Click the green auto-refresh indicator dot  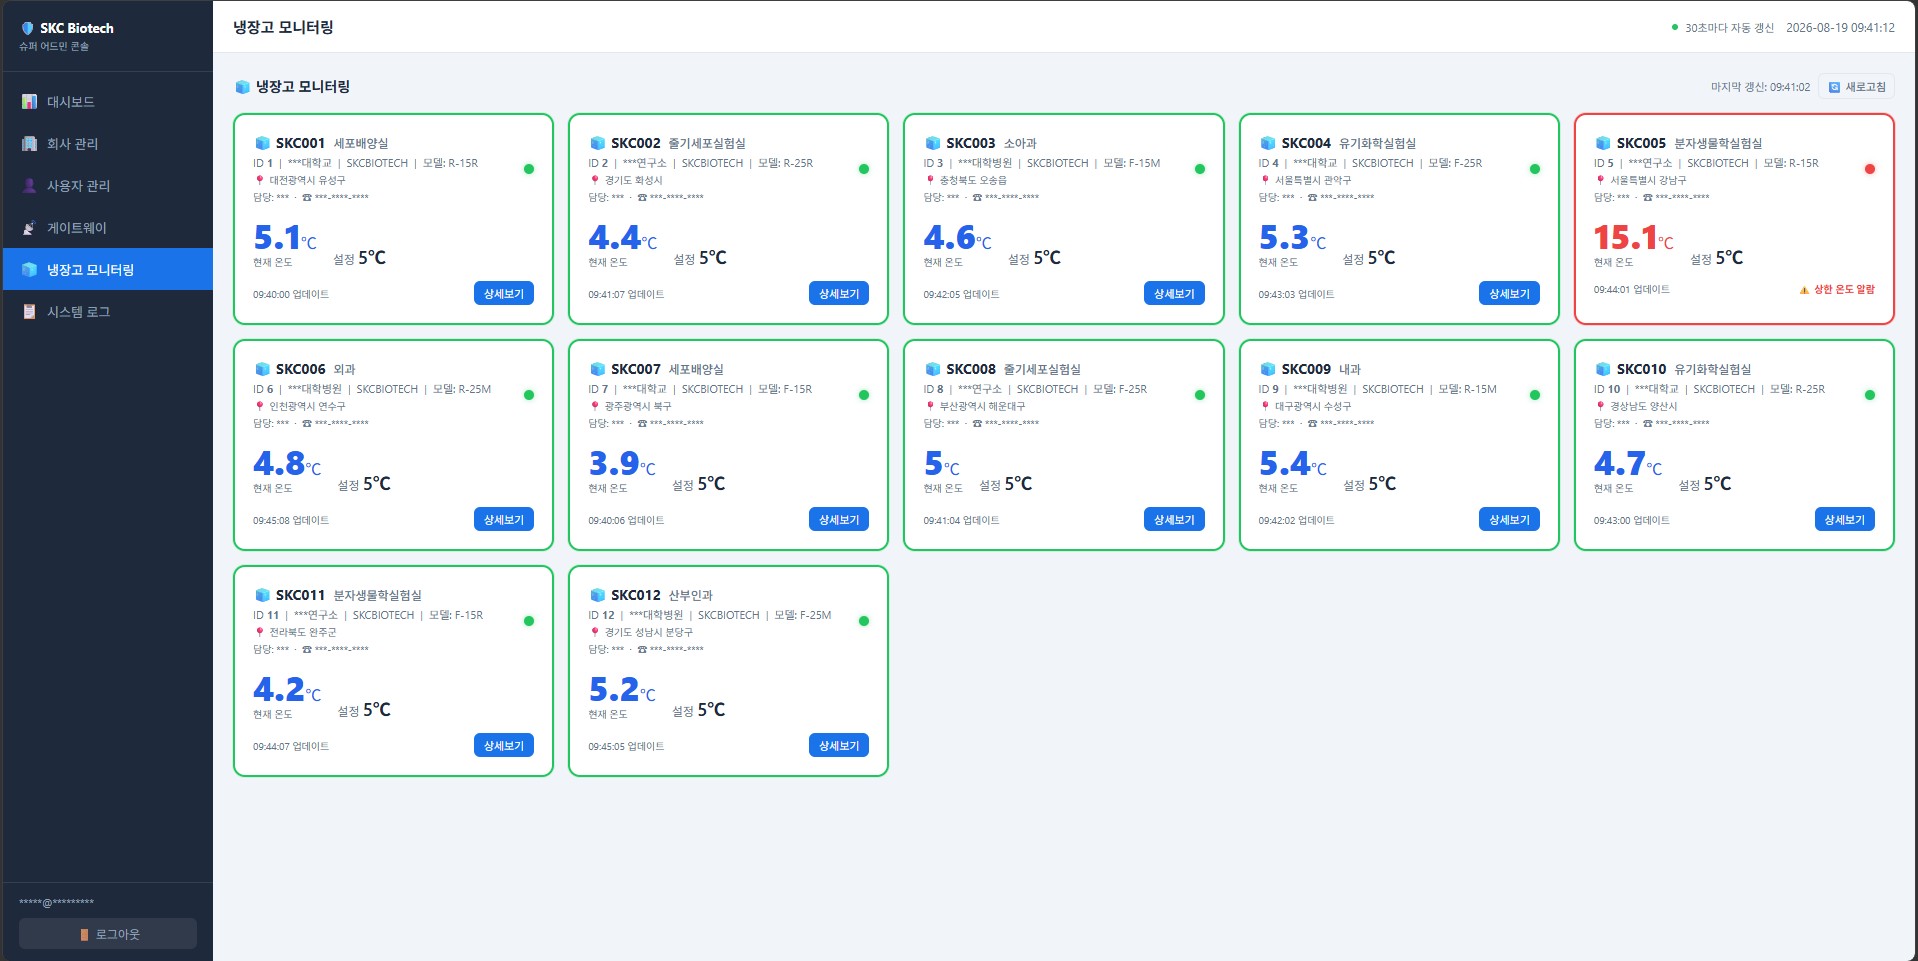(1675, 27)
